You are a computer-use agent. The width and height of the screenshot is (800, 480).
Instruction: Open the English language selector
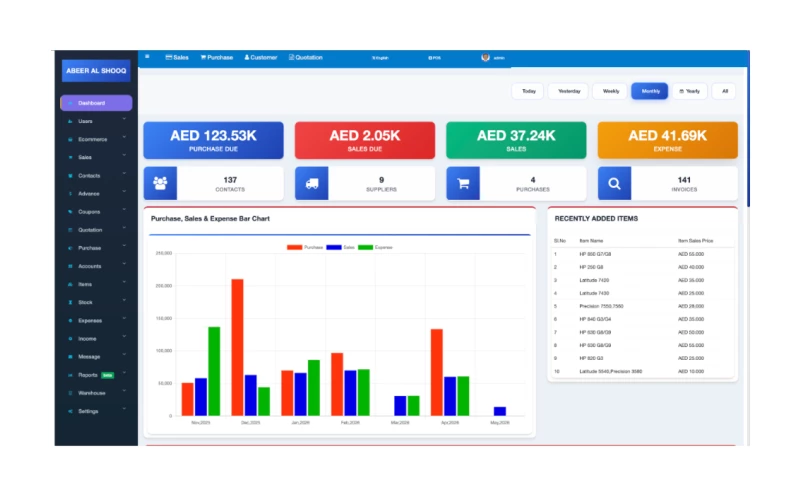380,58
